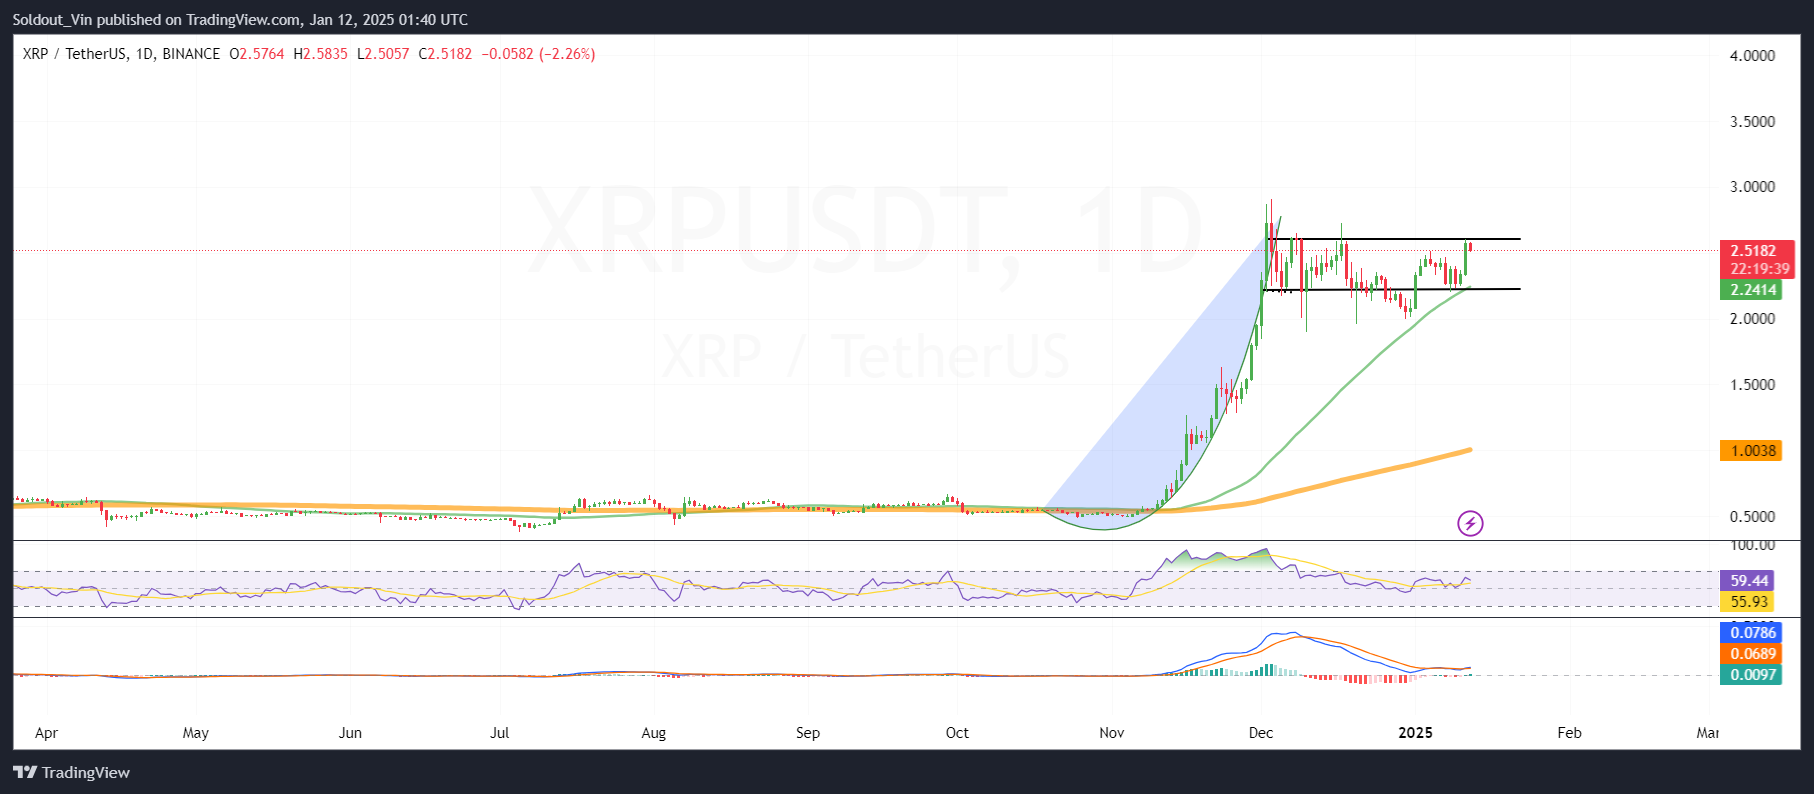Click the May label on time axis

[196, 733]
